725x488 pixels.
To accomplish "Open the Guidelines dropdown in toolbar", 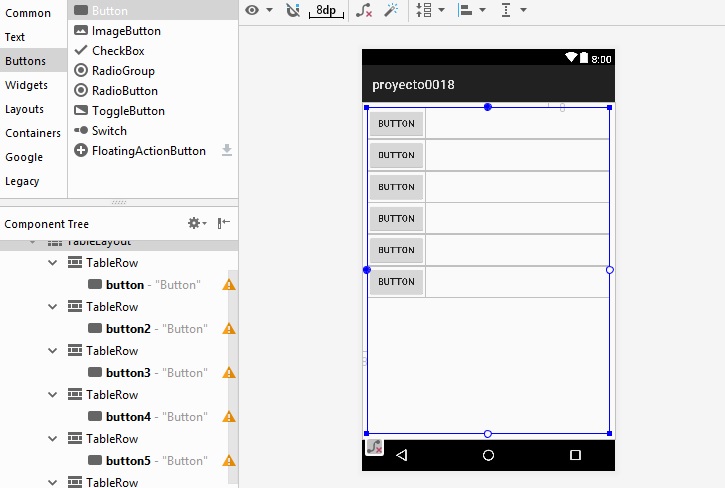I will [x=512, y=10].
